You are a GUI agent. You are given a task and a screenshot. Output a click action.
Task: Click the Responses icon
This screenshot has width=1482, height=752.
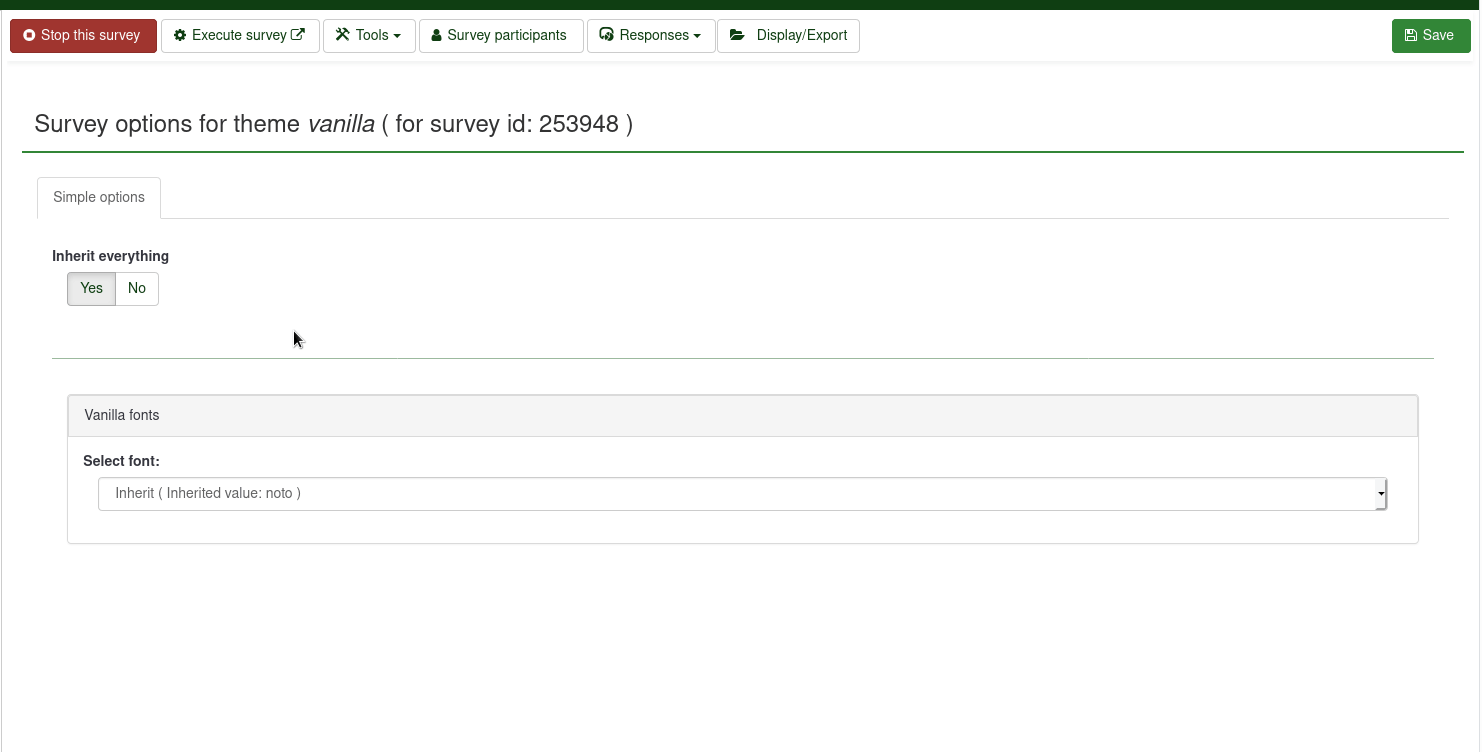[x=606, y=35]
